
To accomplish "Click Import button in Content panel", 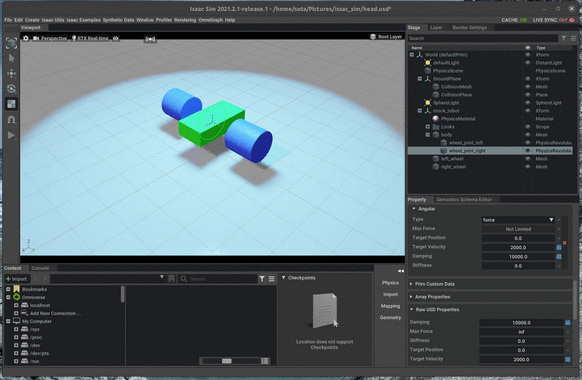I will pos(16,279).
